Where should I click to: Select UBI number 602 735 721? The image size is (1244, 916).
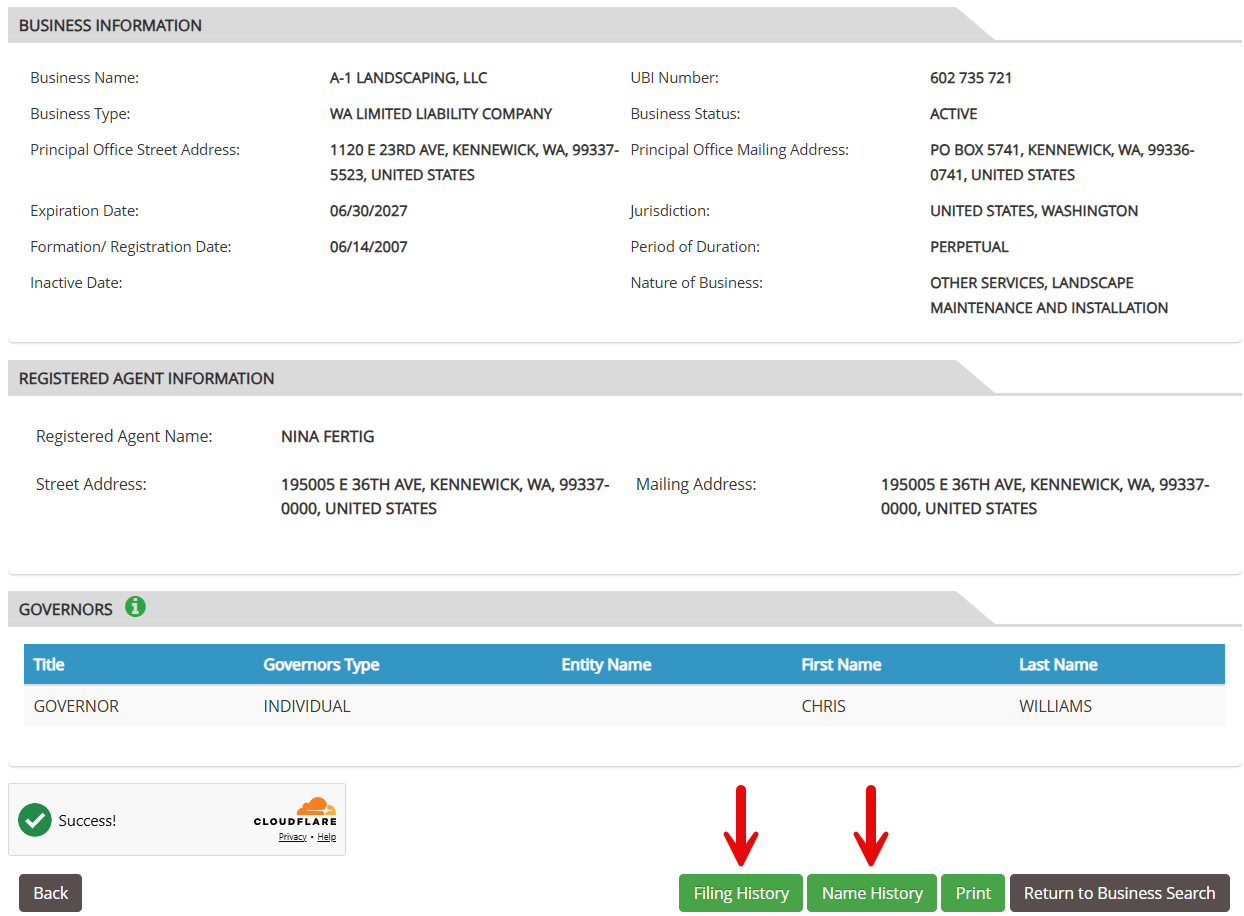click(971, 78)
